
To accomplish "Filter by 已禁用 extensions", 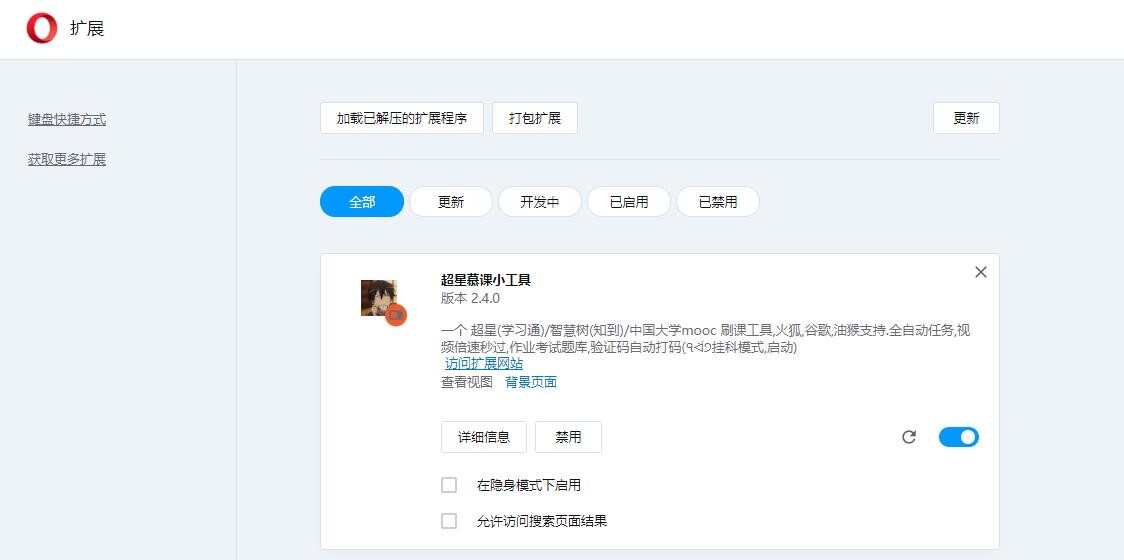I will click(718, 202).
